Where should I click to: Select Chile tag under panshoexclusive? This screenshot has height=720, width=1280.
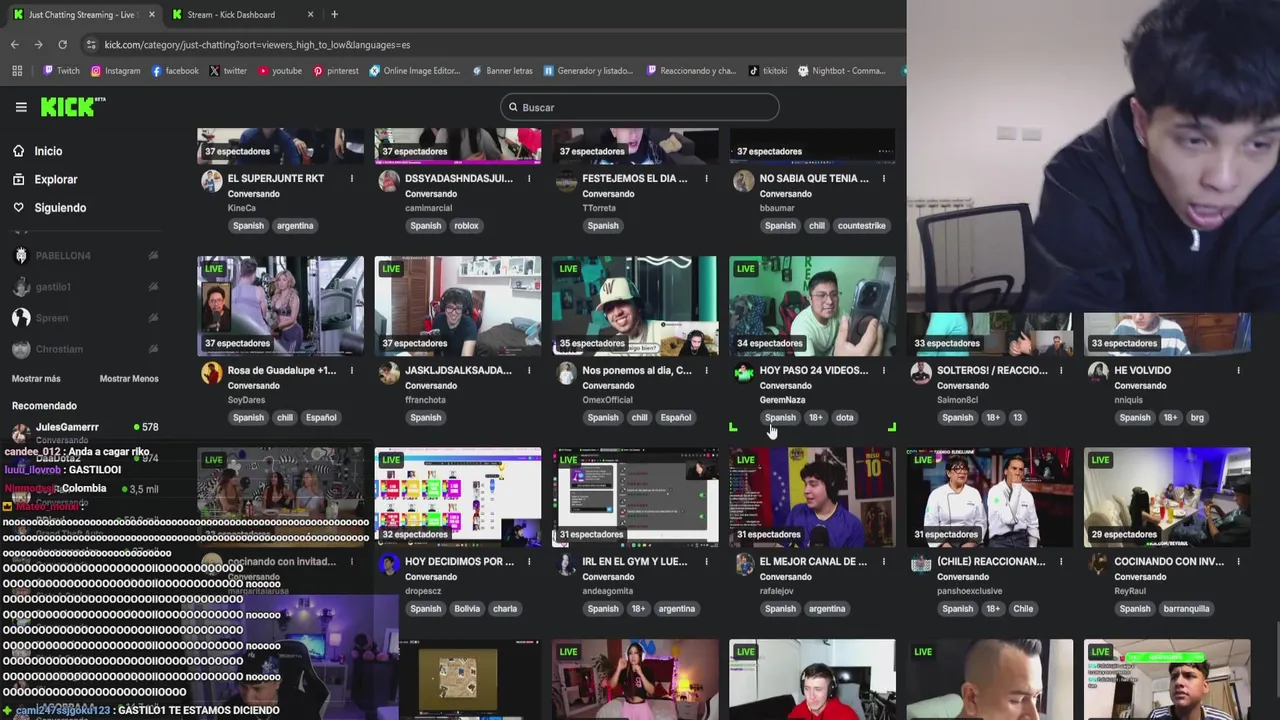tap(1023, 609)
